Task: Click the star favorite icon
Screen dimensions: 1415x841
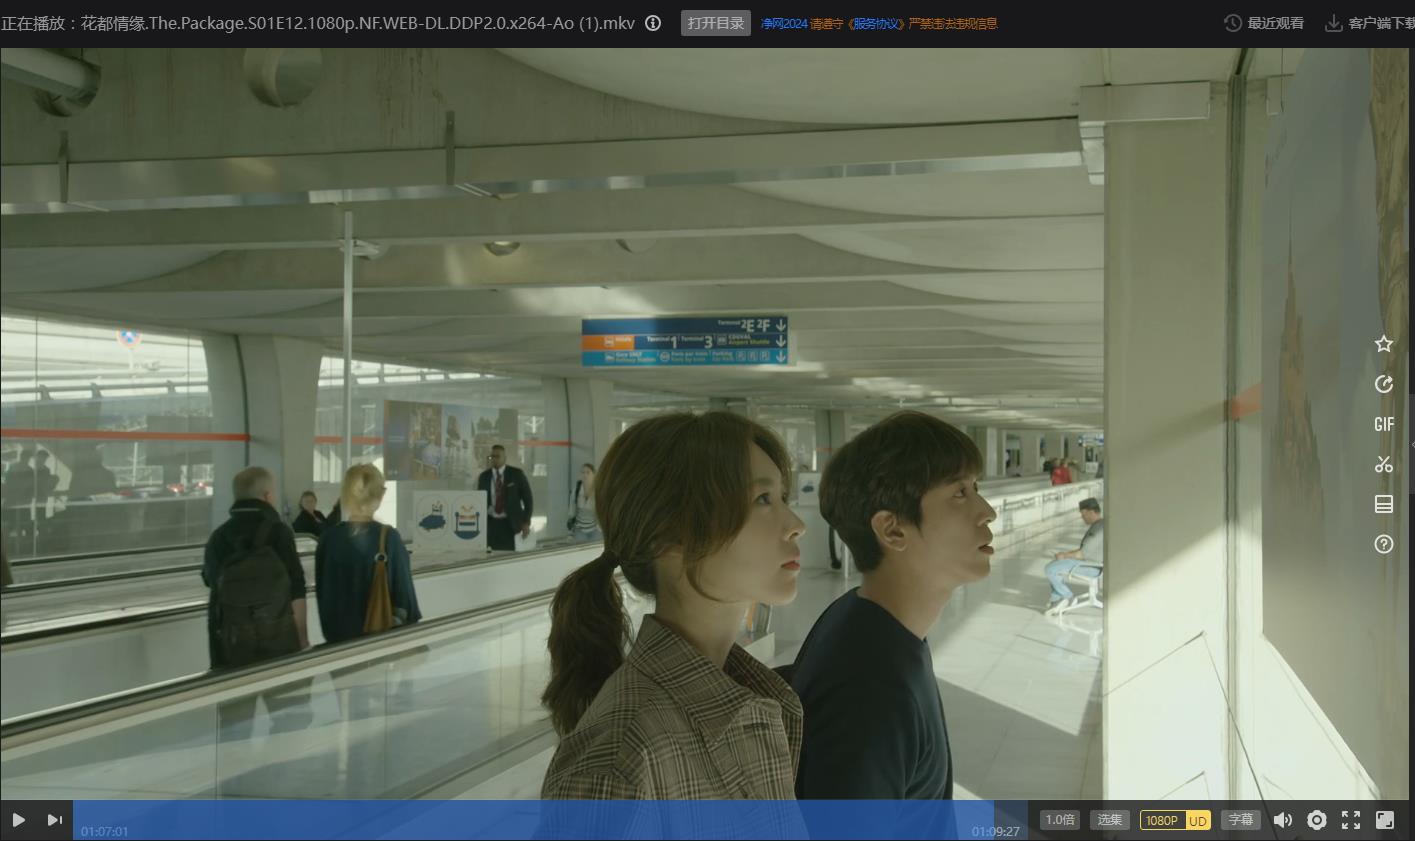Action: click(1384, 344)
